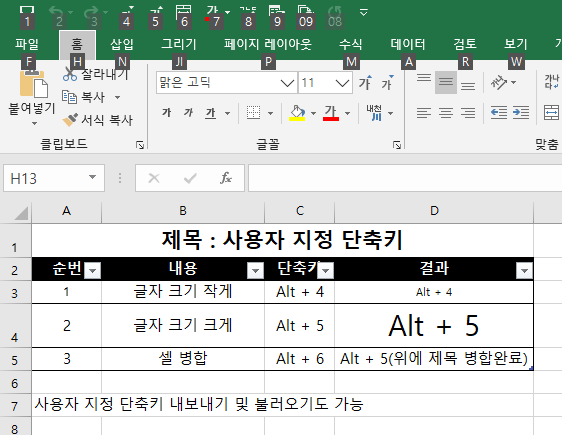Align text to vertical middle

[x=446, y=82]
